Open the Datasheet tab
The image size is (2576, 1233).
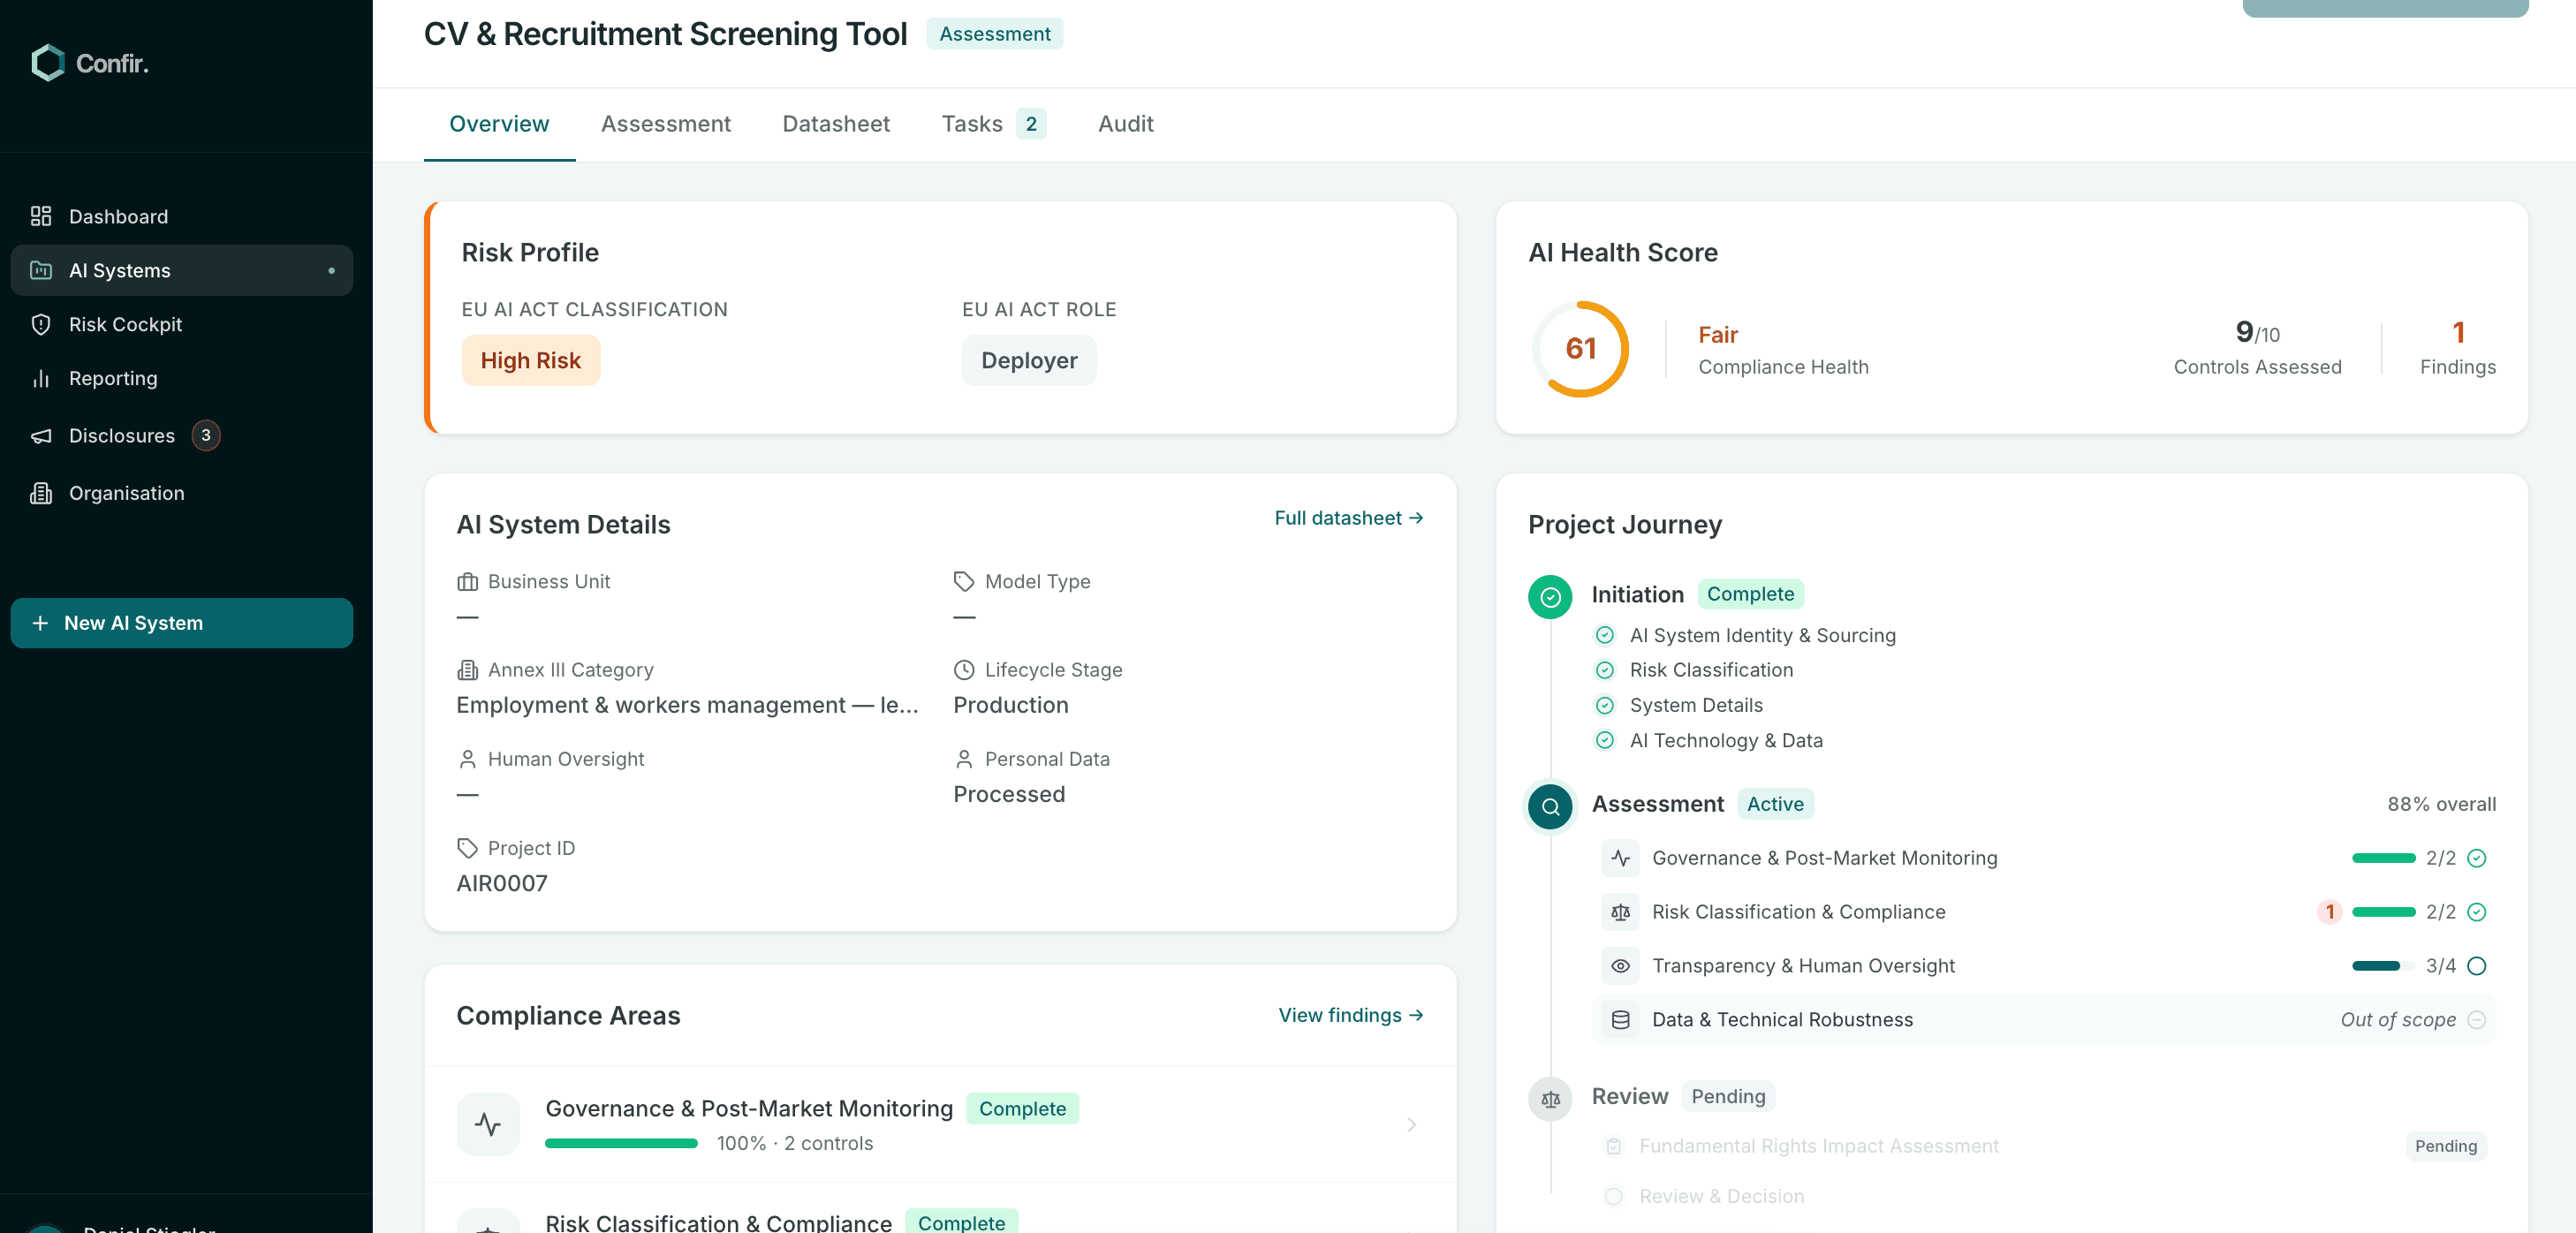click(836, 124)
